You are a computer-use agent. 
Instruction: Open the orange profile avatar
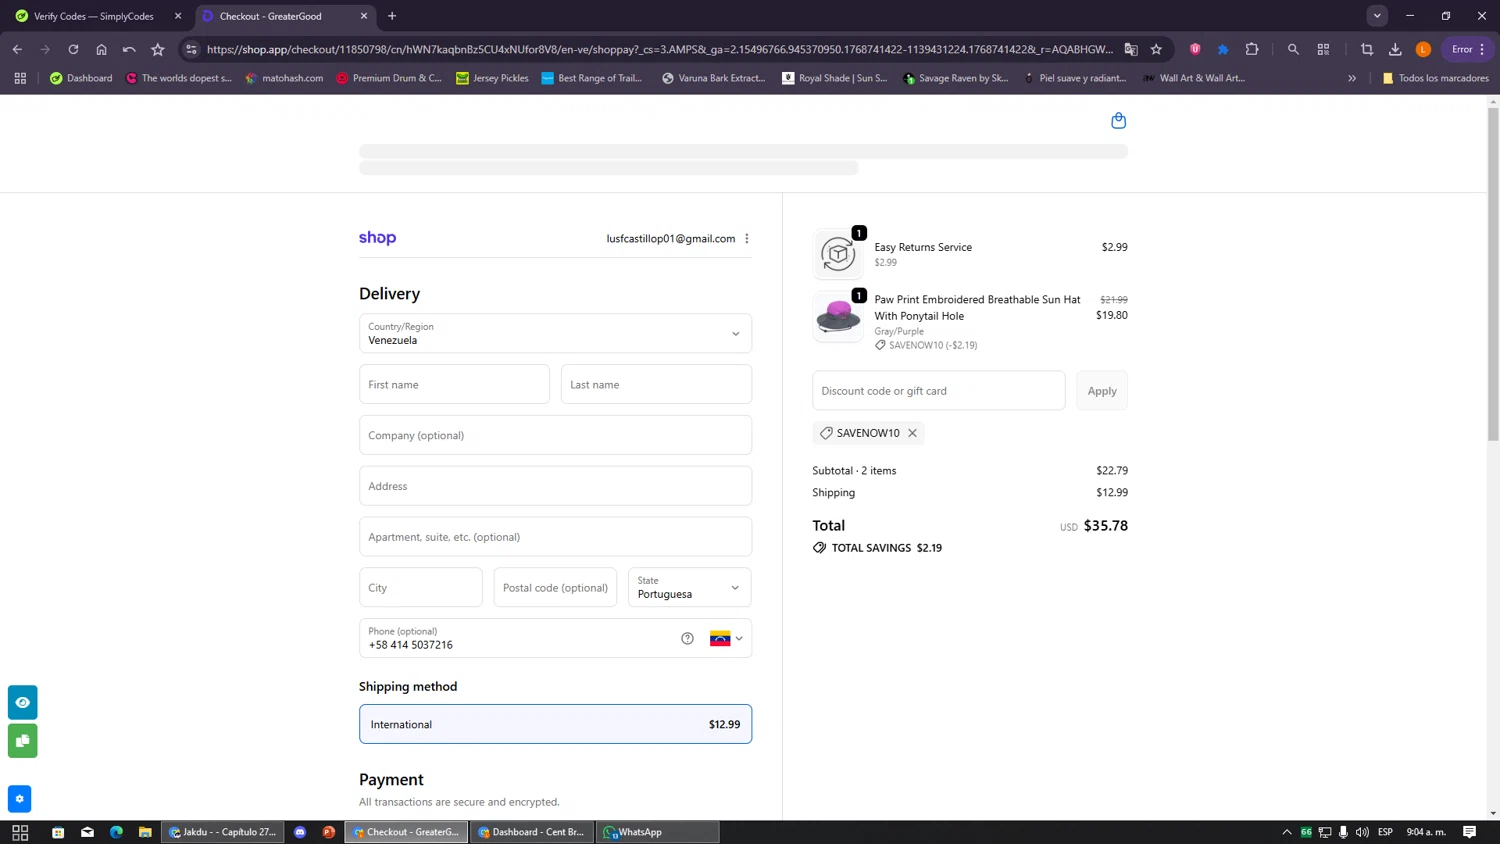[1423, 49]
